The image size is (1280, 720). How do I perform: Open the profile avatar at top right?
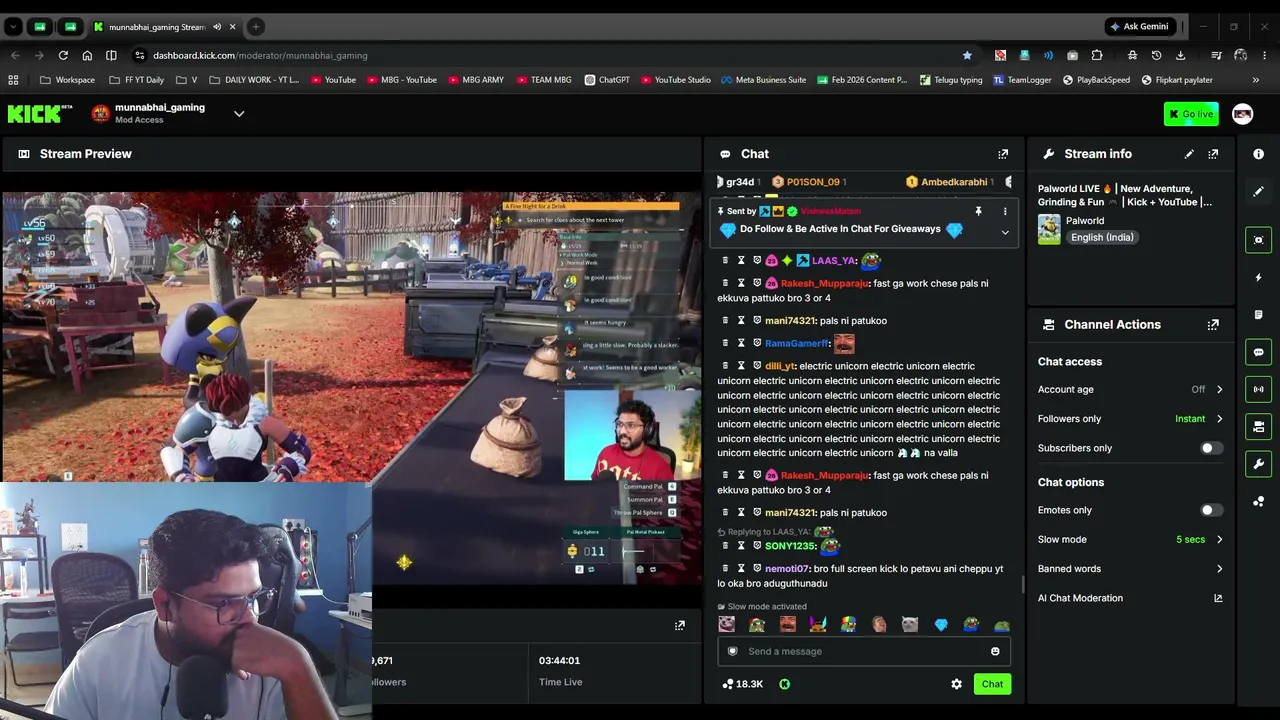tap(1242, 114)
